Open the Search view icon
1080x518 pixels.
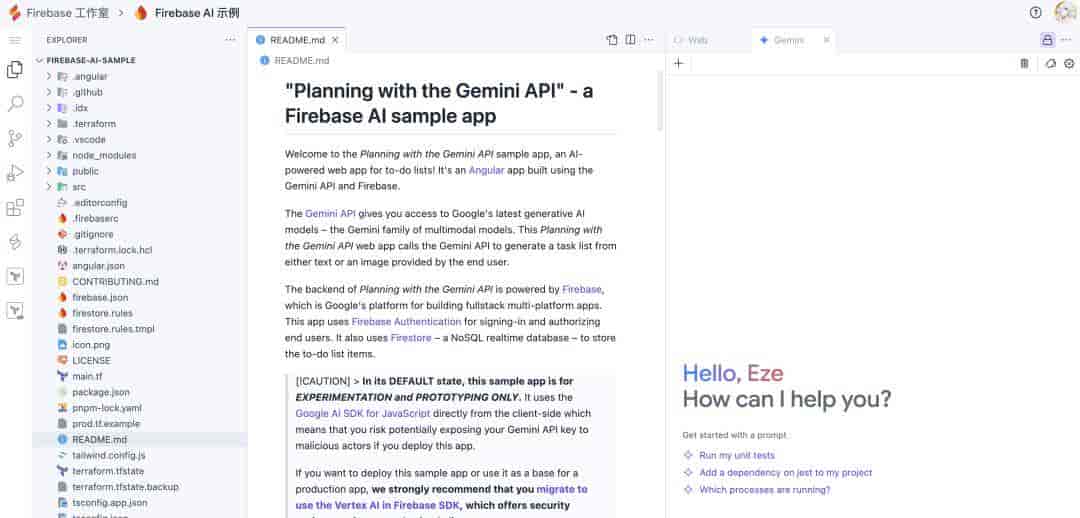[14, 104]
